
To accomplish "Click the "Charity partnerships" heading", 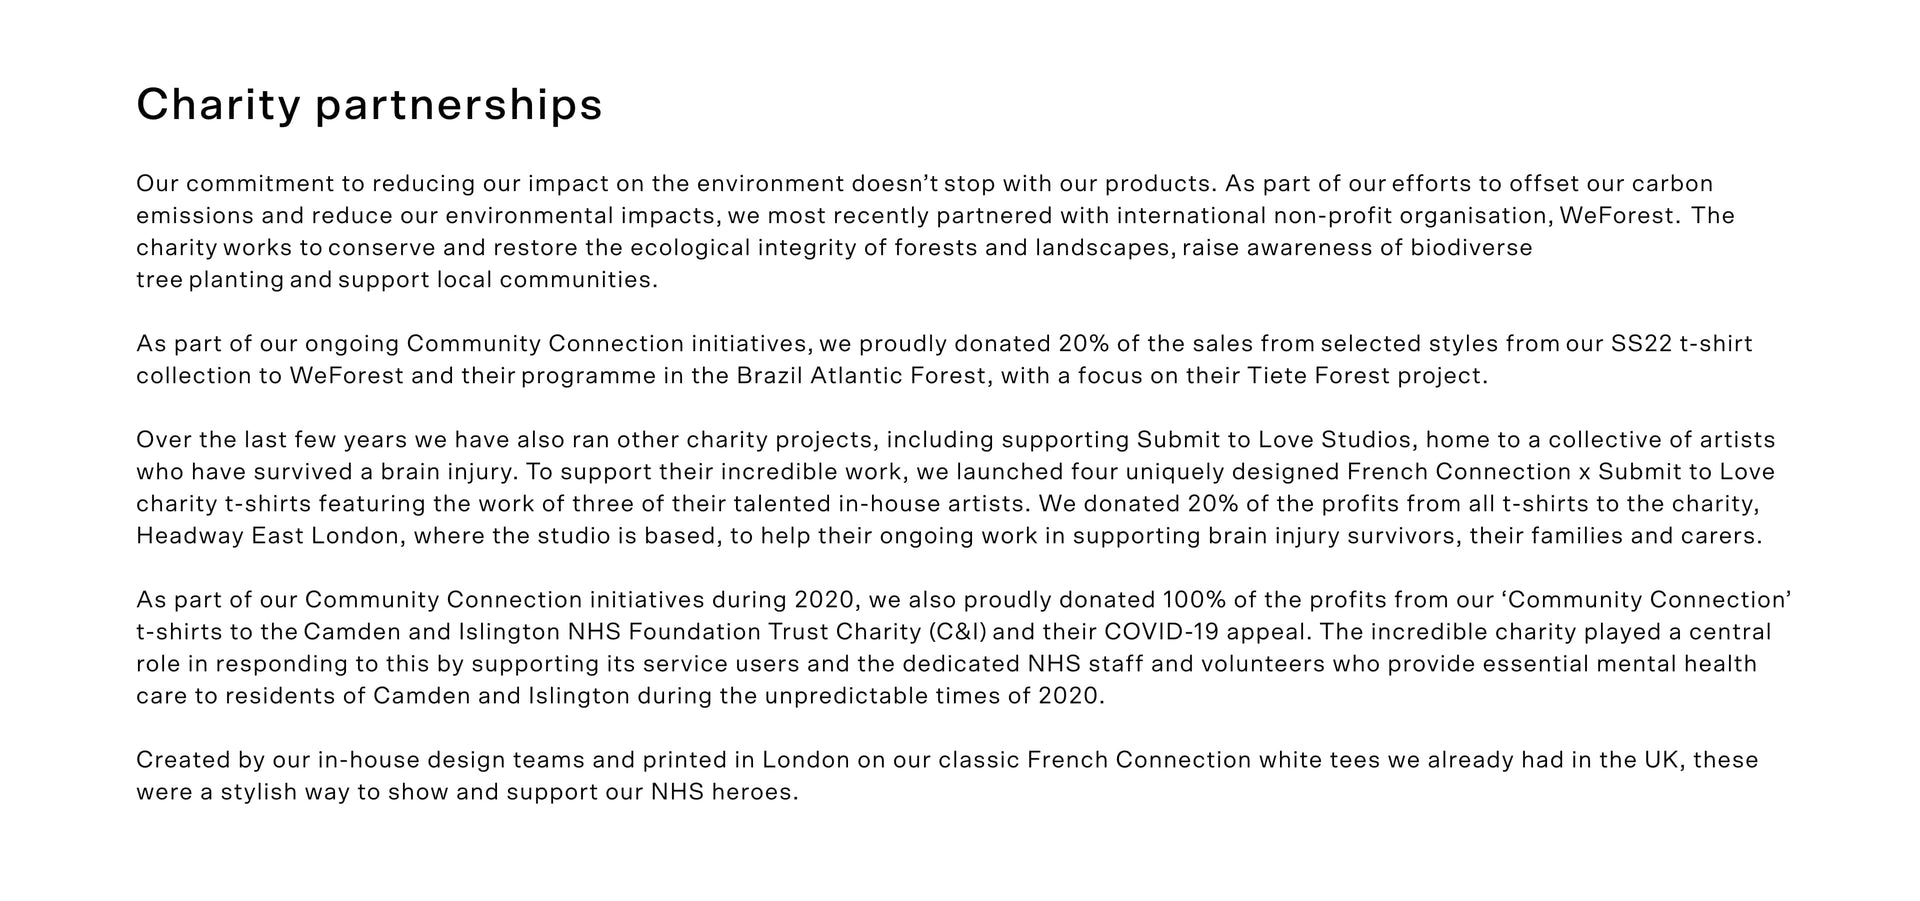I will pyautogui.click(x=369, y=105).
